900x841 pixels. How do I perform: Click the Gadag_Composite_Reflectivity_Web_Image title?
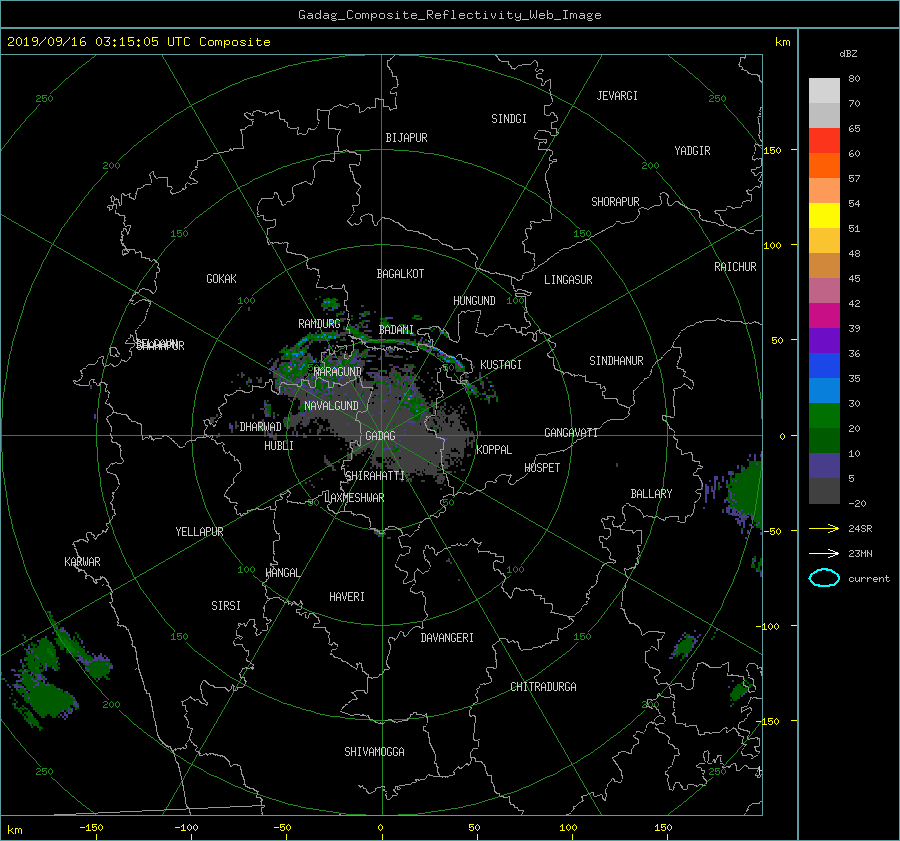point(449,15)
